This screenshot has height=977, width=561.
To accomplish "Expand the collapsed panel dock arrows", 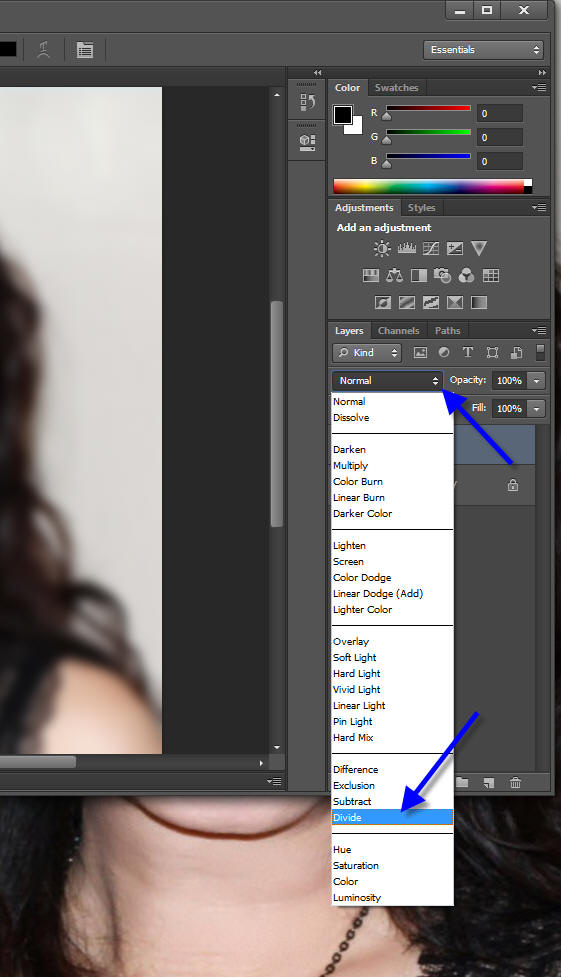I will pos(318,73).
